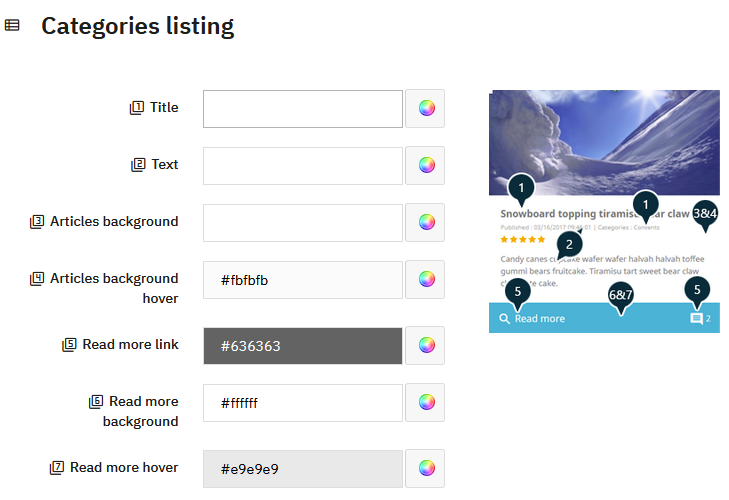Click the 3&4 marker on preview
729x500 pixels.
pyautogui.click(x=705, y=214)
